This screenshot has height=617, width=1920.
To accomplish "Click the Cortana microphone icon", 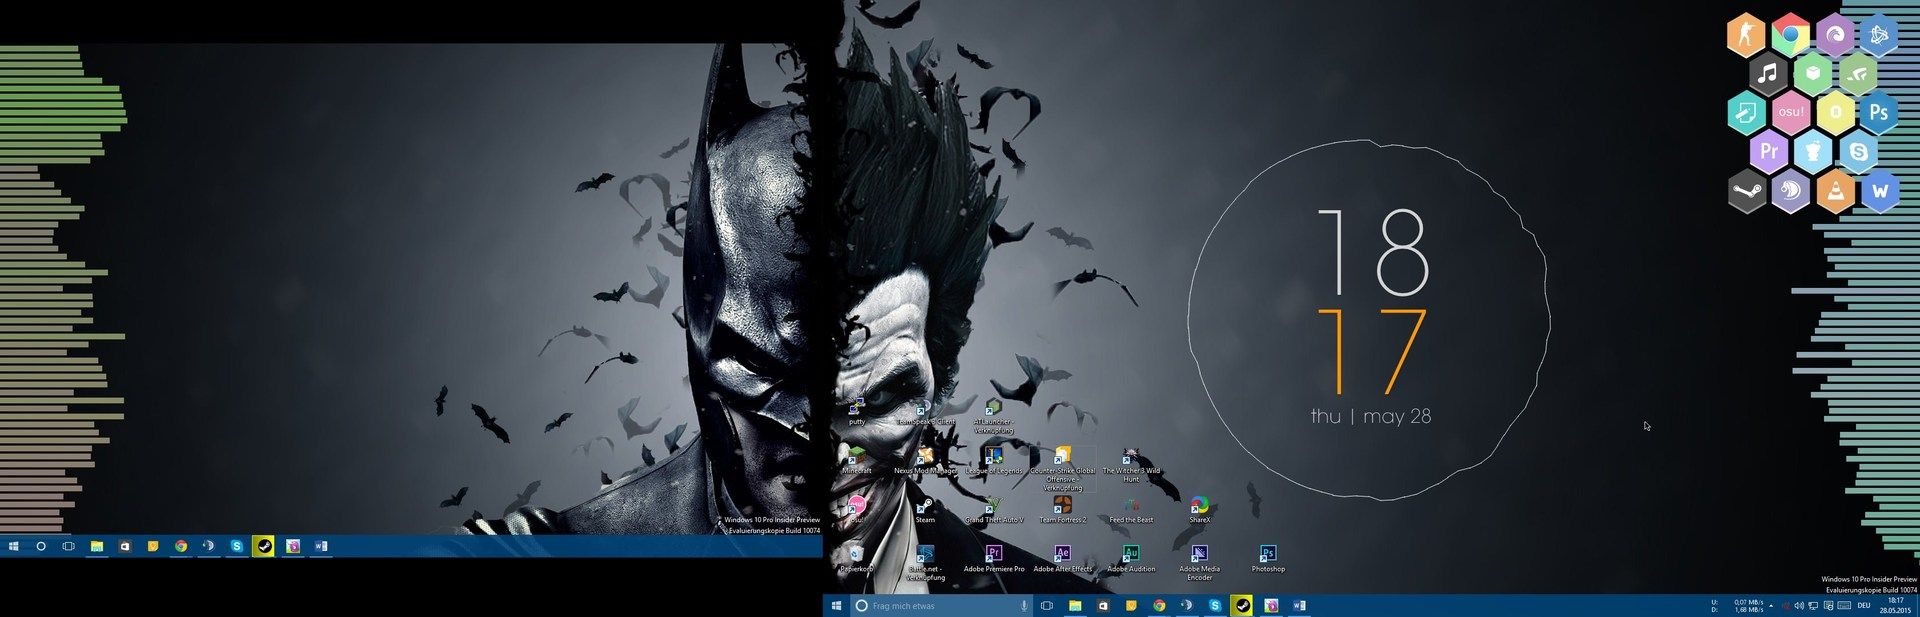I will point(1024,606).
